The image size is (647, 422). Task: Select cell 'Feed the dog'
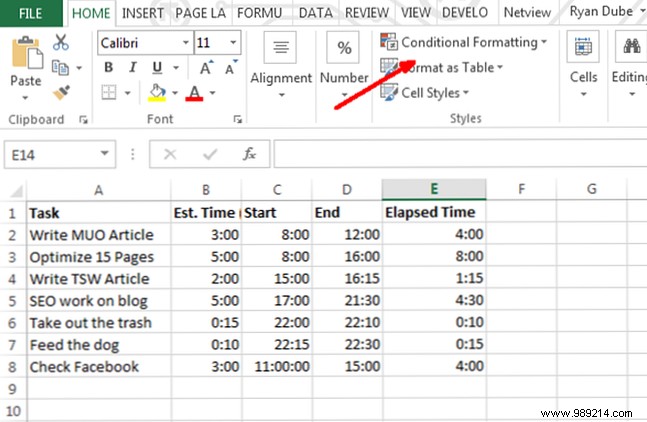(99, 344)
